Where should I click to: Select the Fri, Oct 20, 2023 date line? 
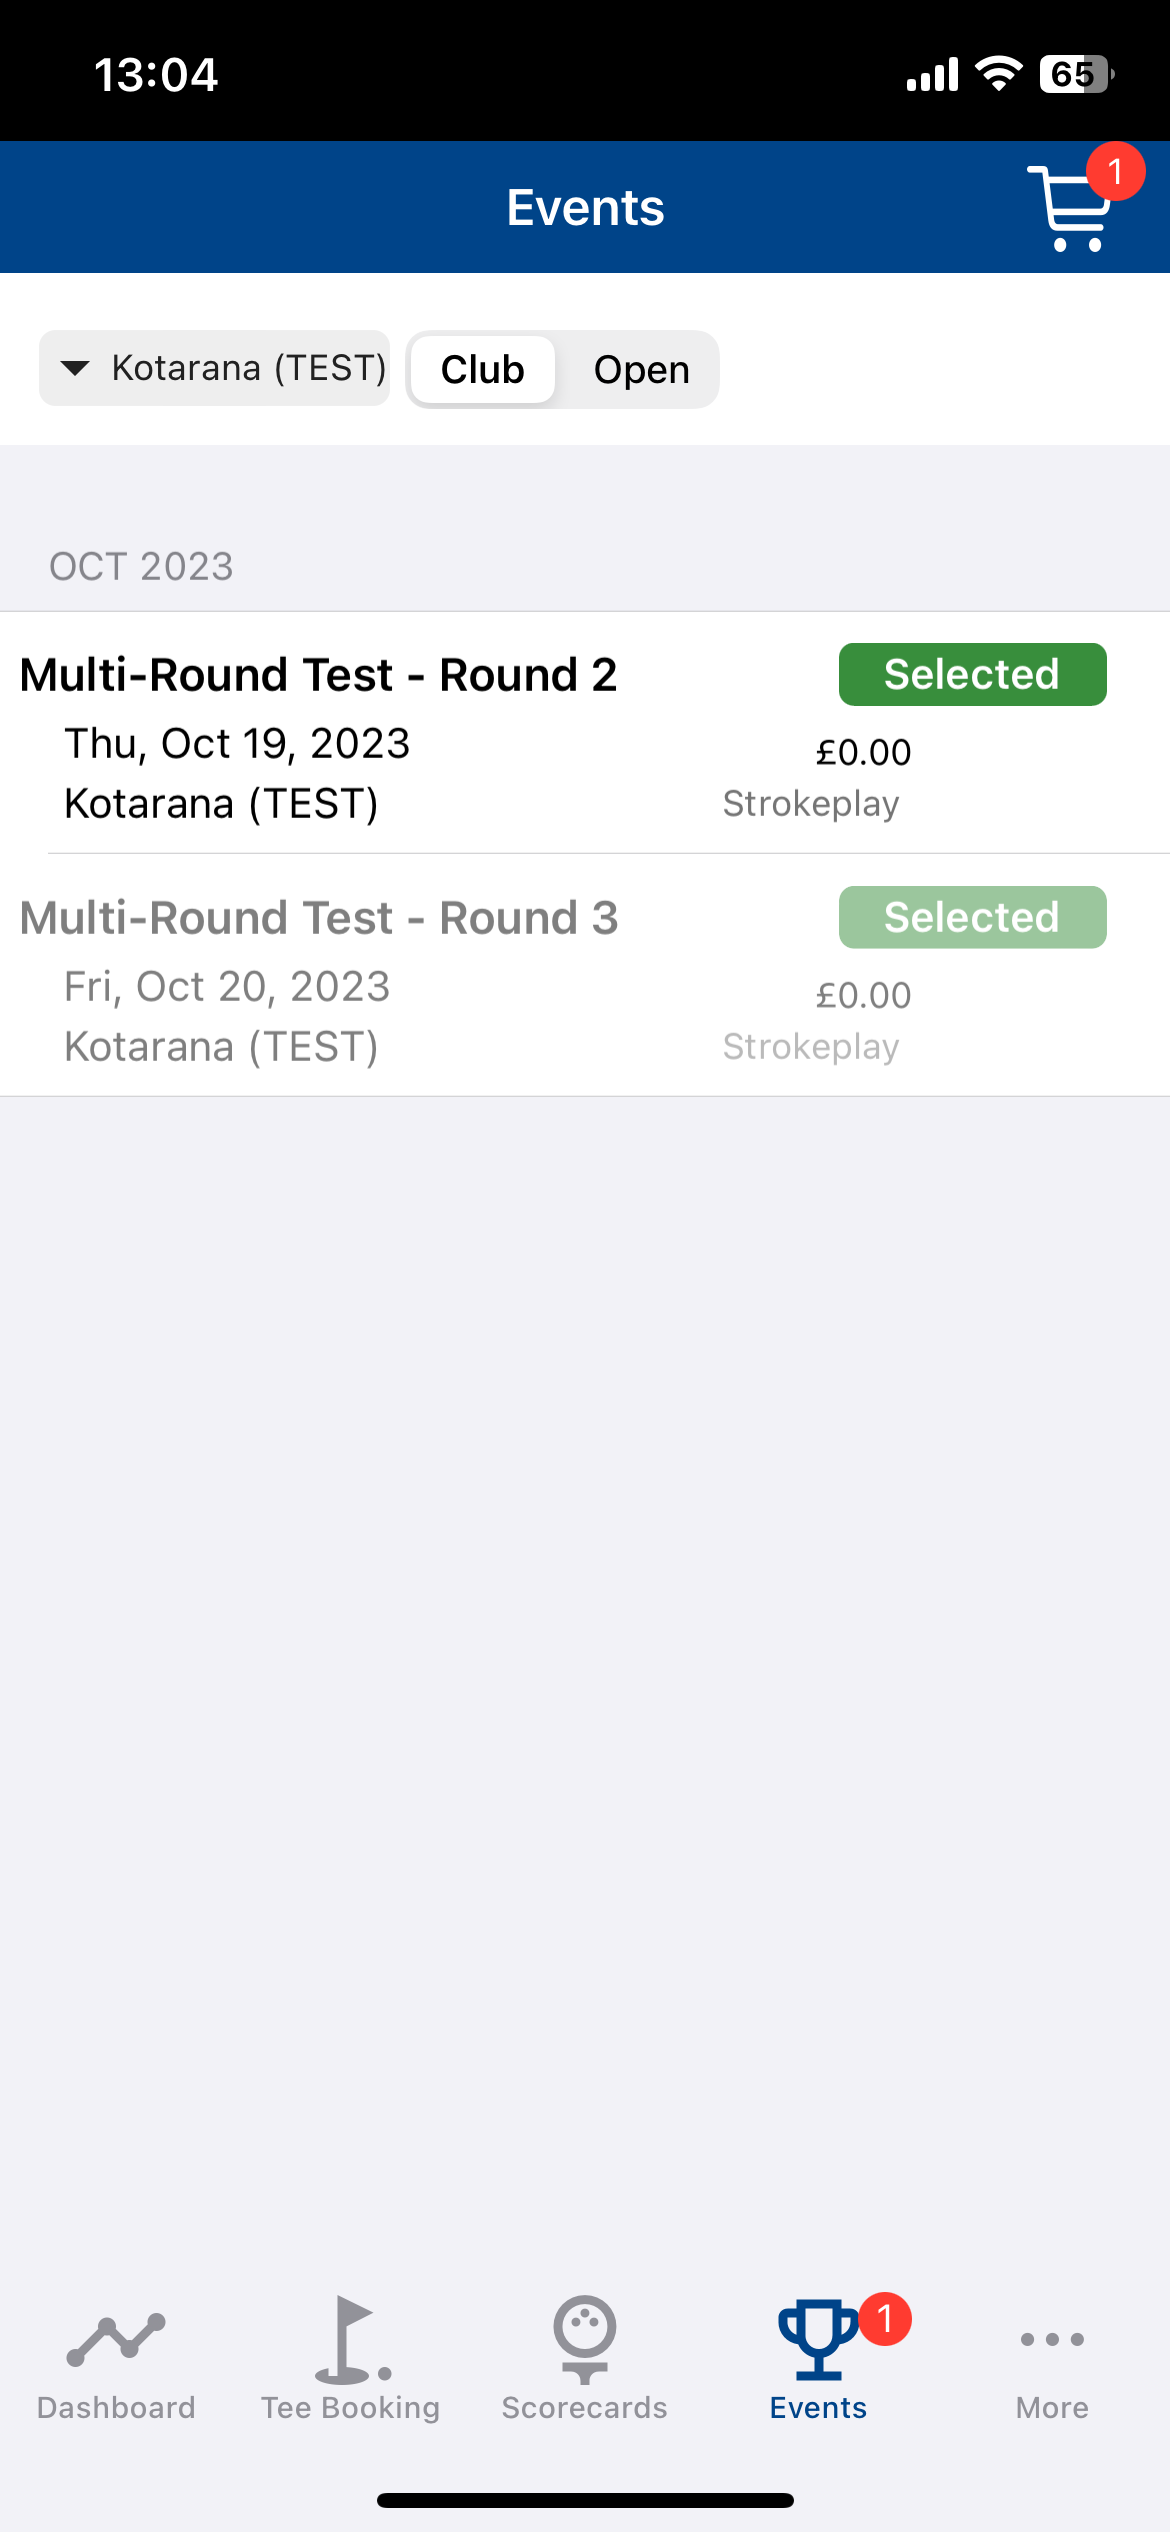click(227, 987)
